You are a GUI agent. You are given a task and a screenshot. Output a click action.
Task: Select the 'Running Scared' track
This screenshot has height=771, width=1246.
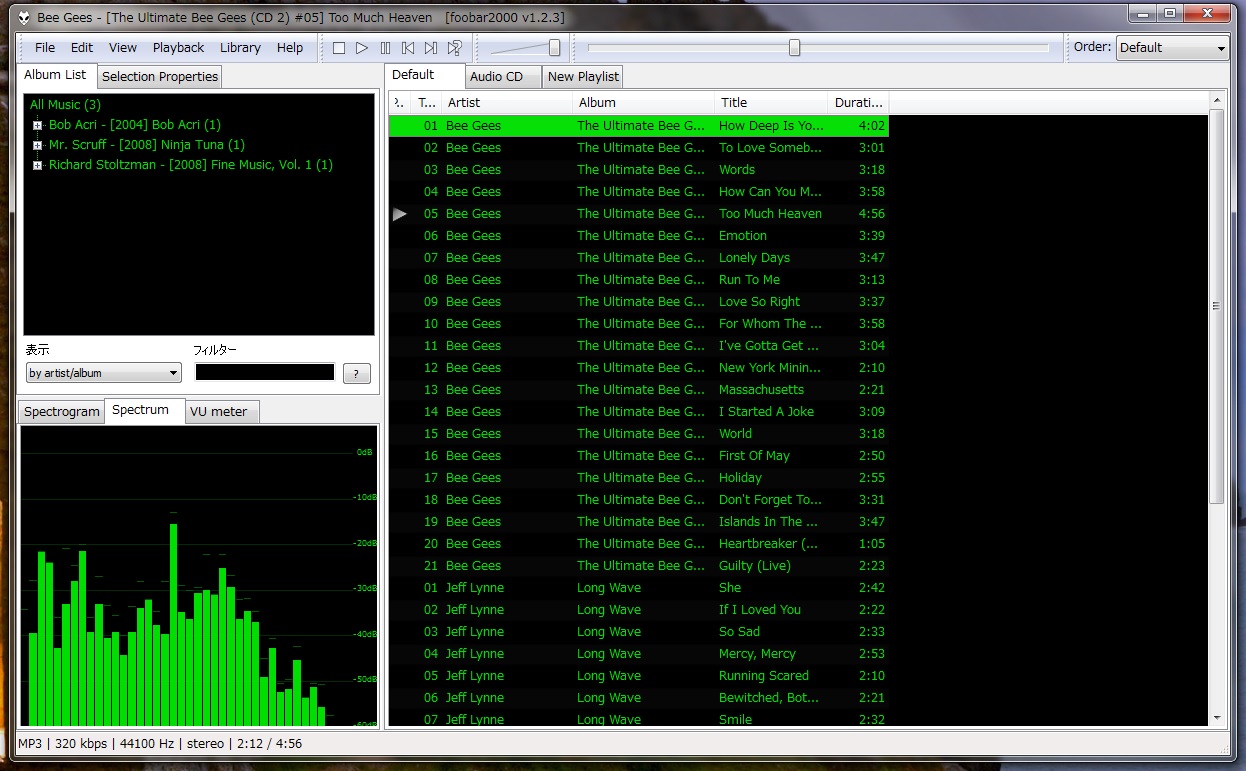(x=638, y=676)
